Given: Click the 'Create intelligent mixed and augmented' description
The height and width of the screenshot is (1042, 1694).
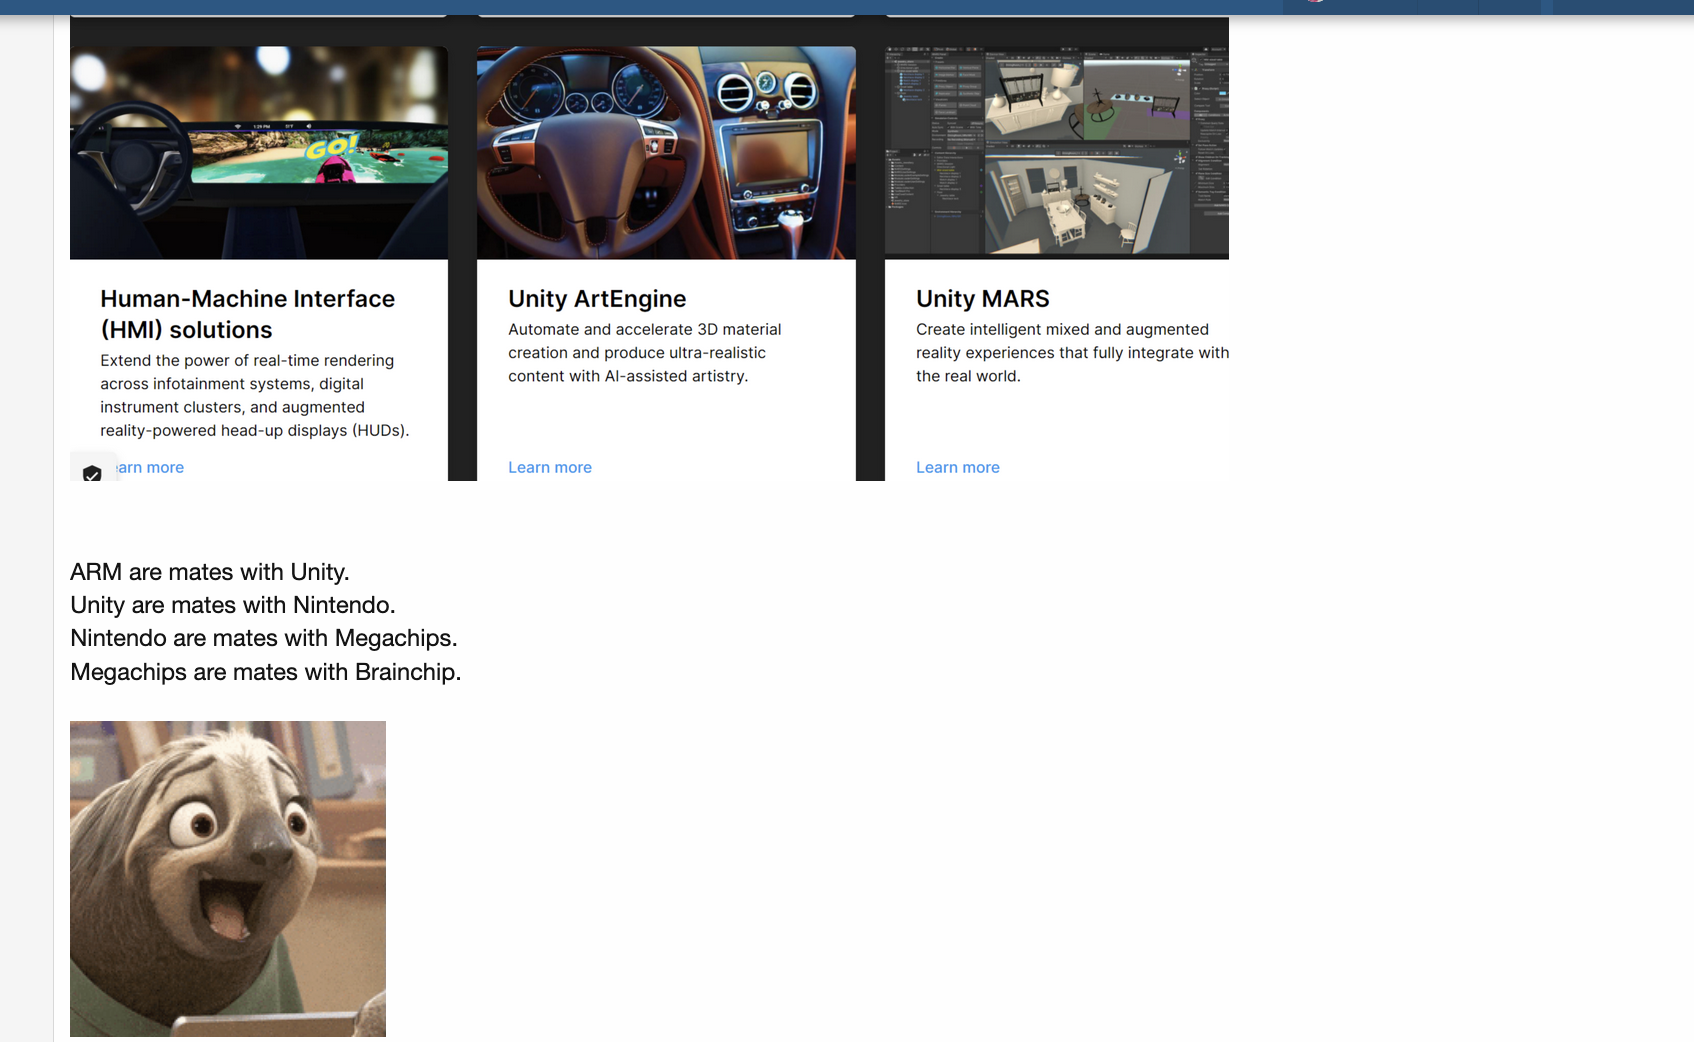Looking at the screenshot, I should pos(1072,353).
